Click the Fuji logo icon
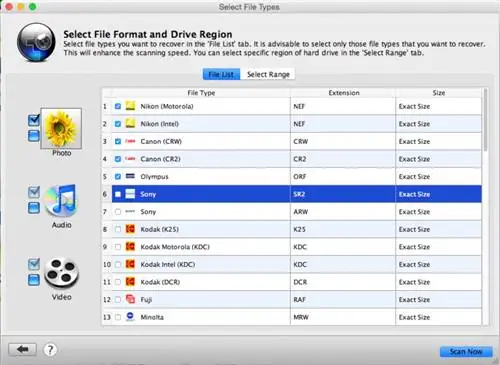 point(130,299)
